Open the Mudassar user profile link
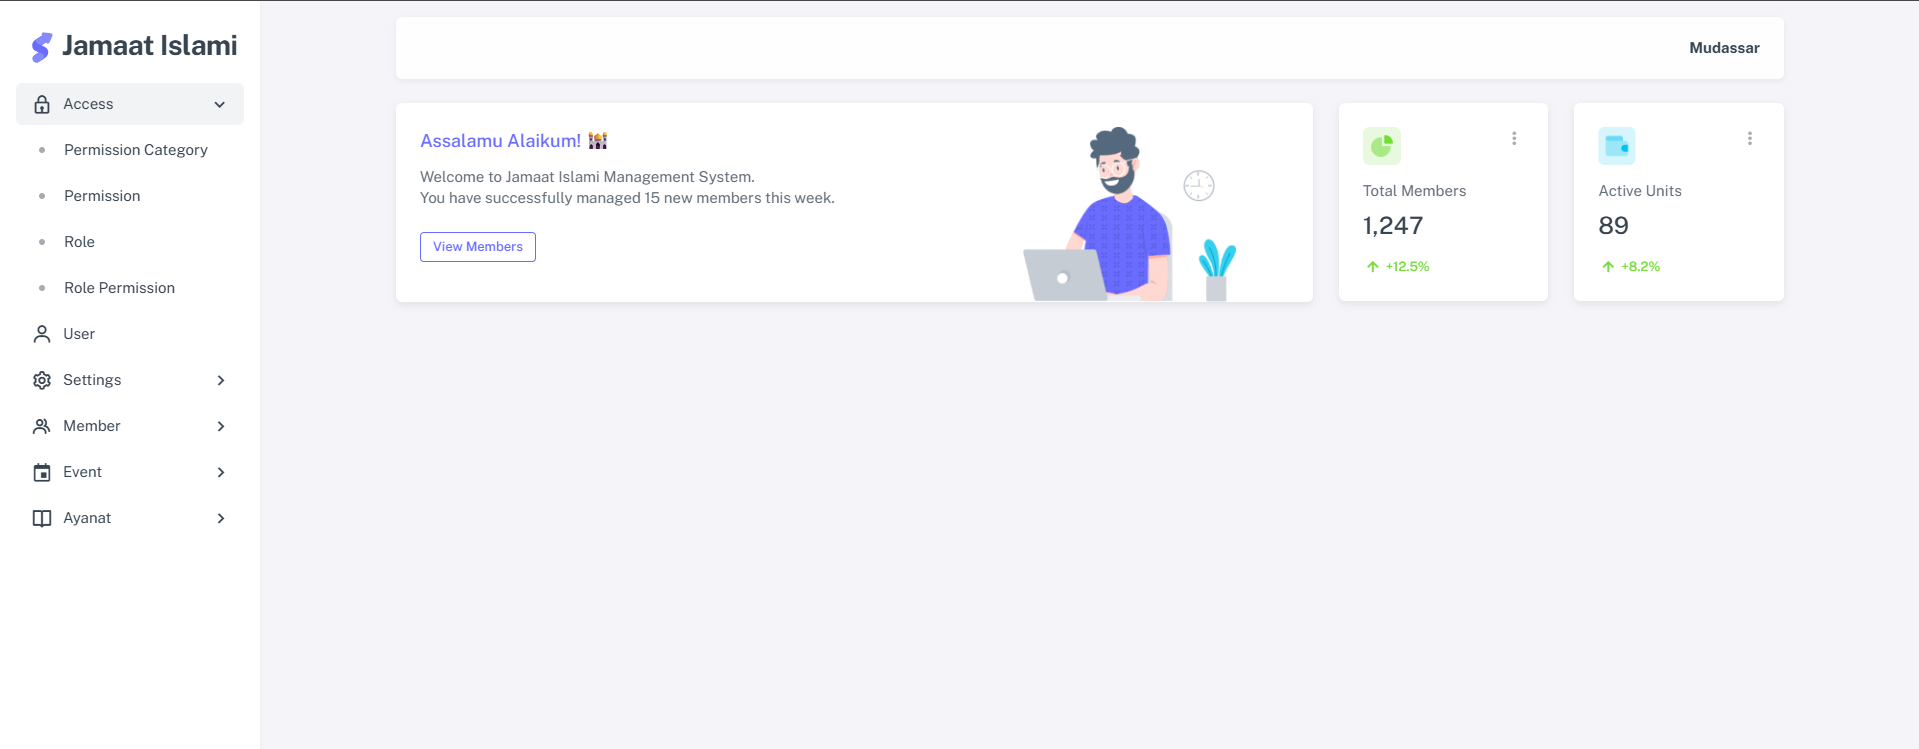This screenshot has height=749, width=1919. [1724, 48]
